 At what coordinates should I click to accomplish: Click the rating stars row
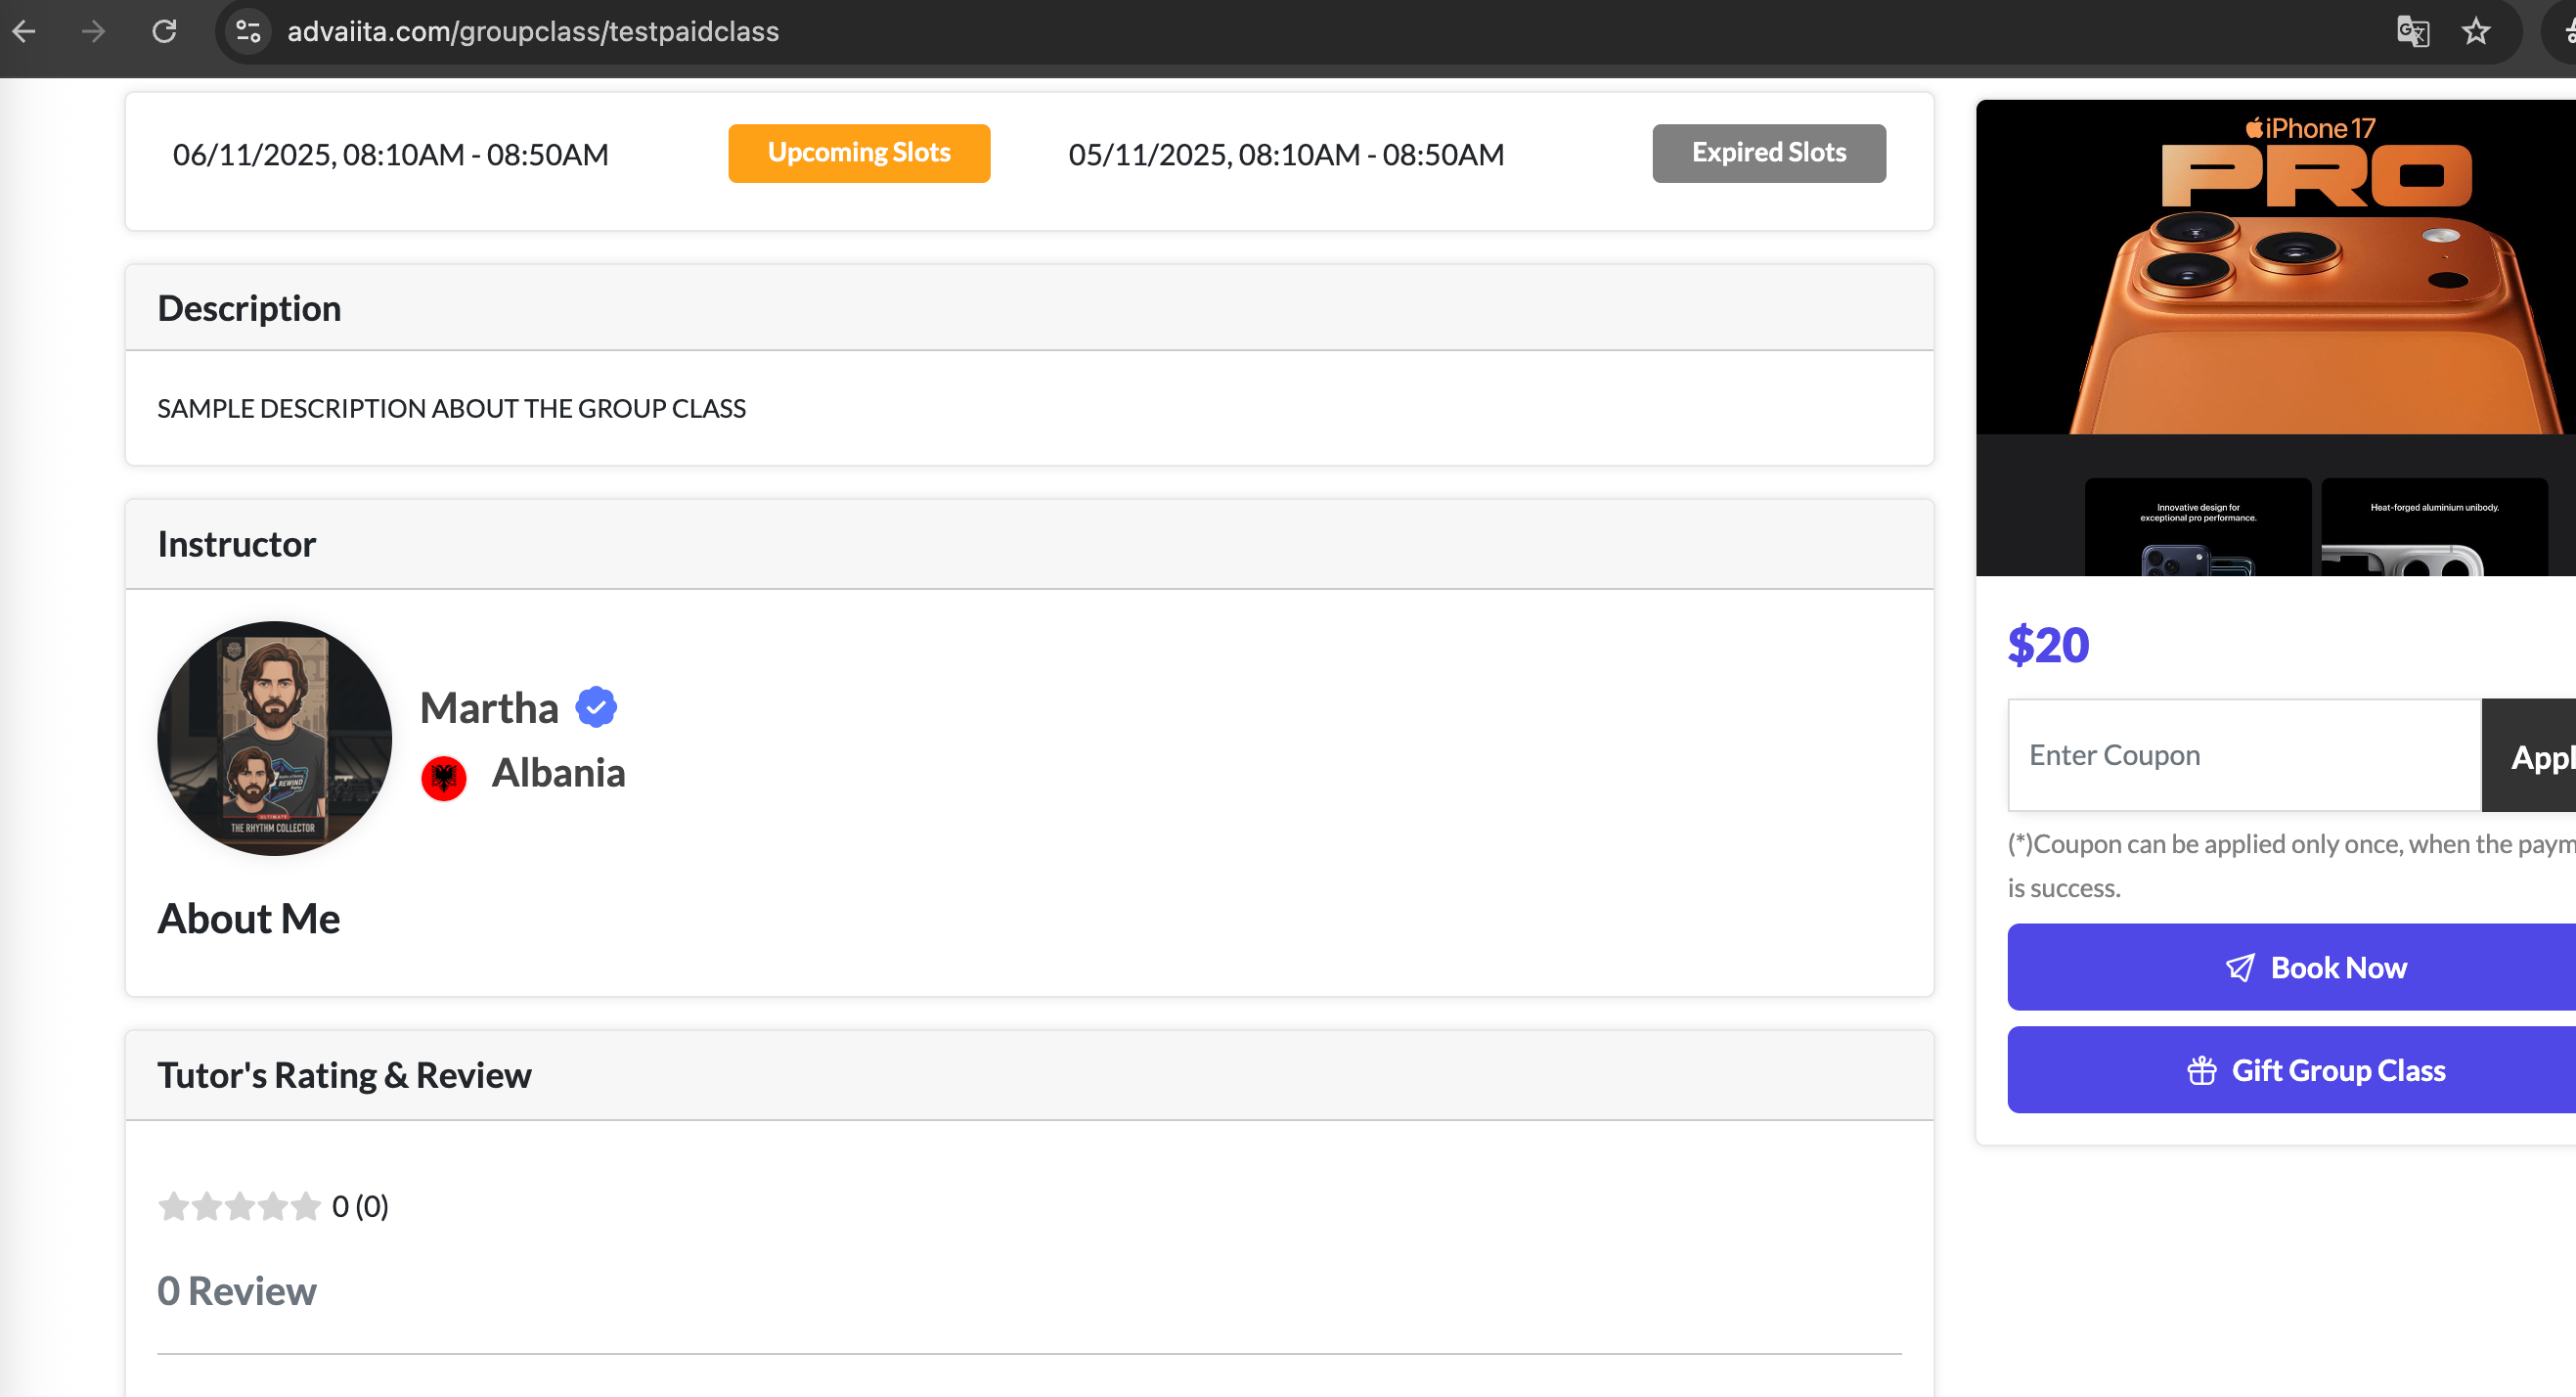click(239, 1206)
